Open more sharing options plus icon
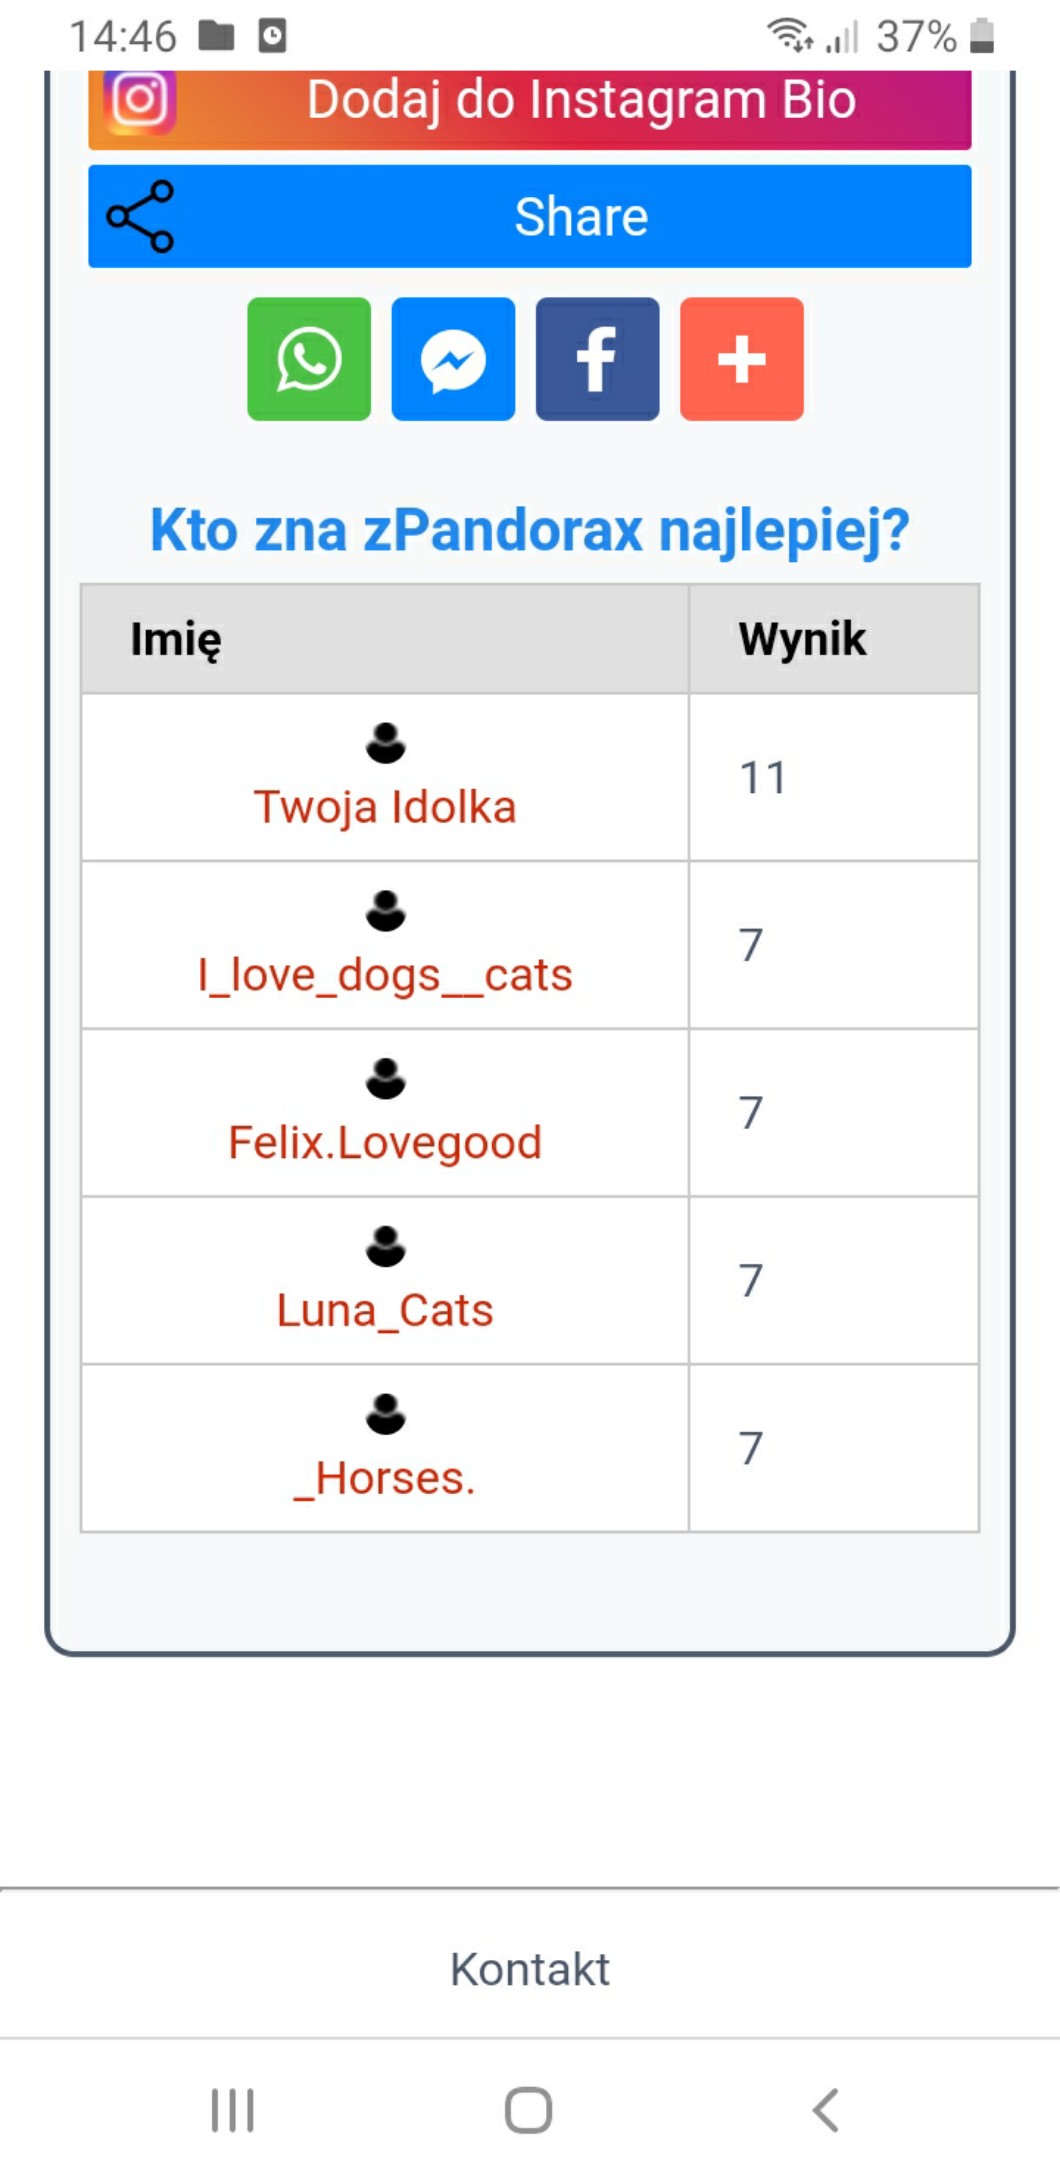Image resolution: width=1060 pixels, height=2178 pixels. pyautogui.click(x=741, y=359)
